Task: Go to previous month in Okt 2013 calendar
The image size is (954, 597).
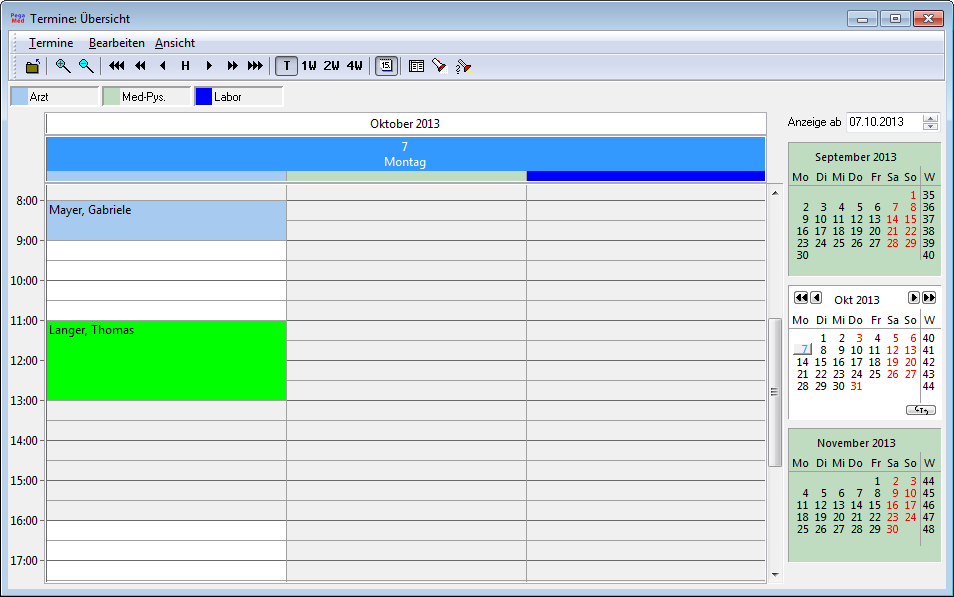Action: coord(816,298)
